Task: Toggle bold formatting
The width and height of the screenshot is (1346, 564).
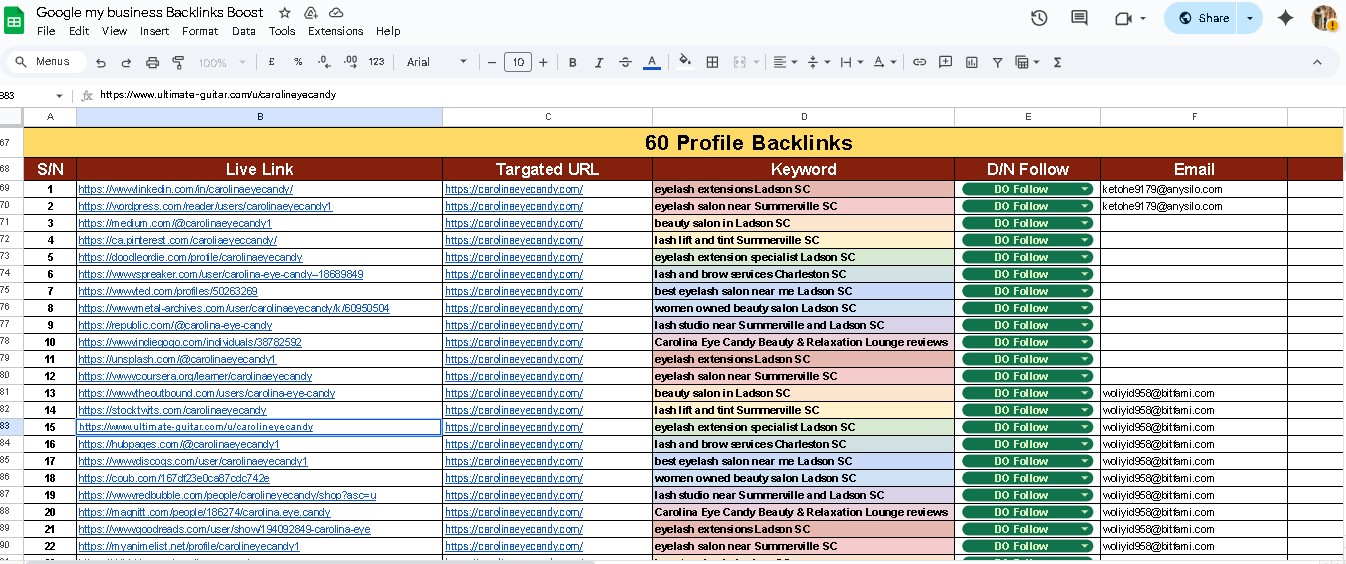Action: click(x=573, y=62)
